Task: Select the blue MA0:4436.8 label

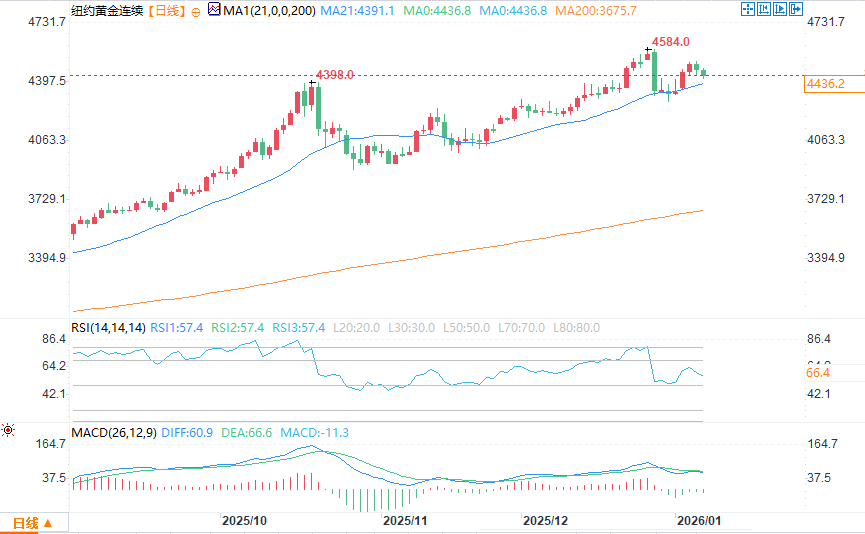Action: (x=513, y=10)
